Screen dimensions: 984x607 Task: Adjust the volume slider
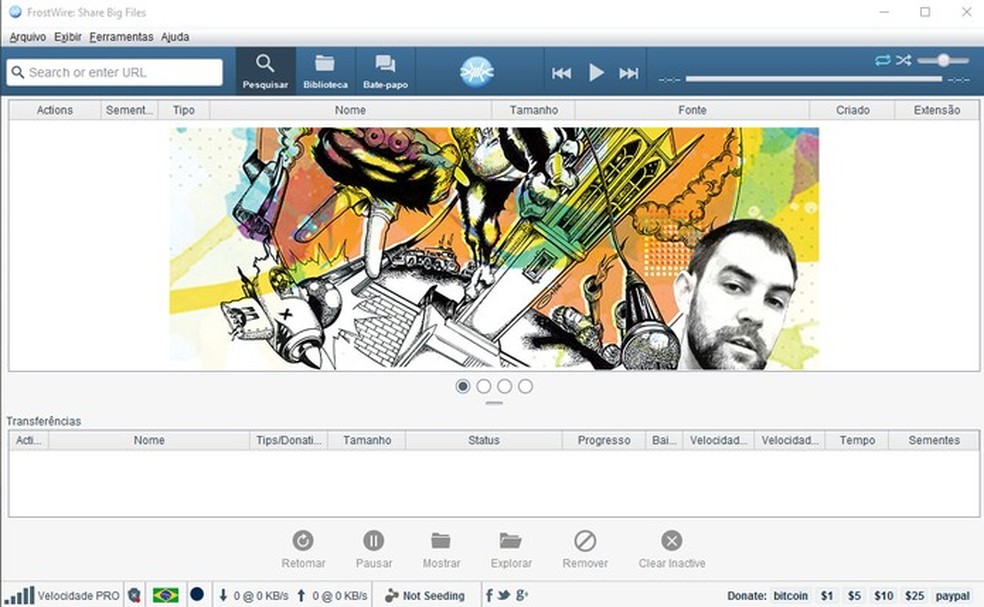[x=943, y=60]
